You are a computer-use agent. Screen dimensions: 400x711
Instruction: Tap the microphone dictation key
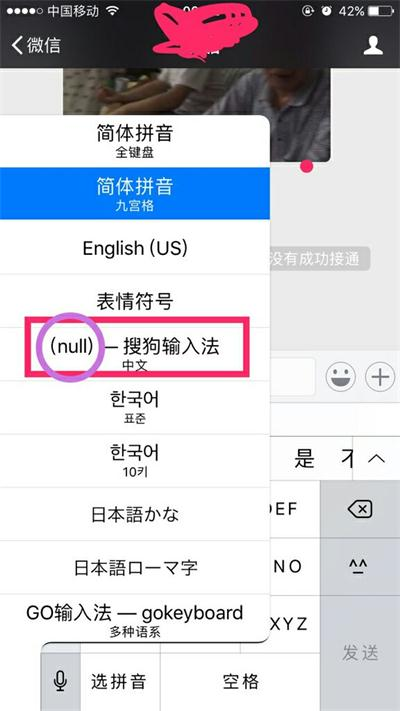point(60,681)
